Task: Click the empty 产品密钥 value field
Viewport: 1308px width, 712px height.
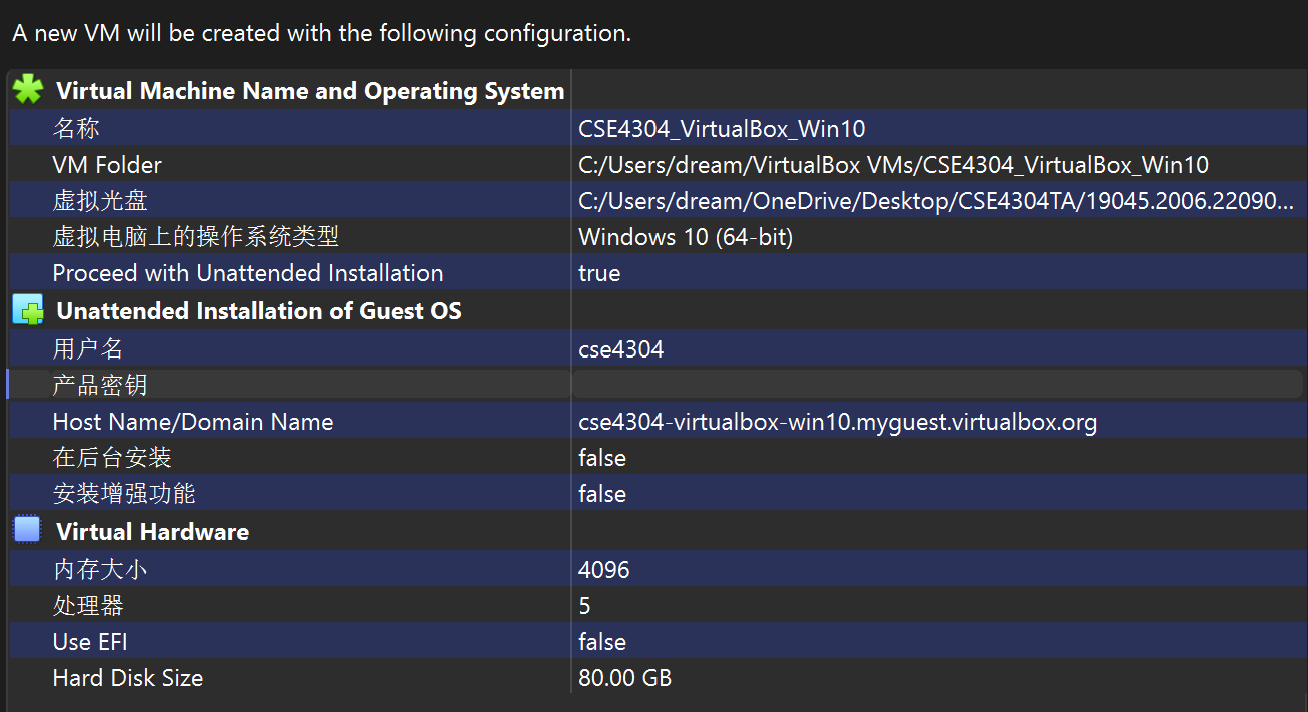Action: 936,385
